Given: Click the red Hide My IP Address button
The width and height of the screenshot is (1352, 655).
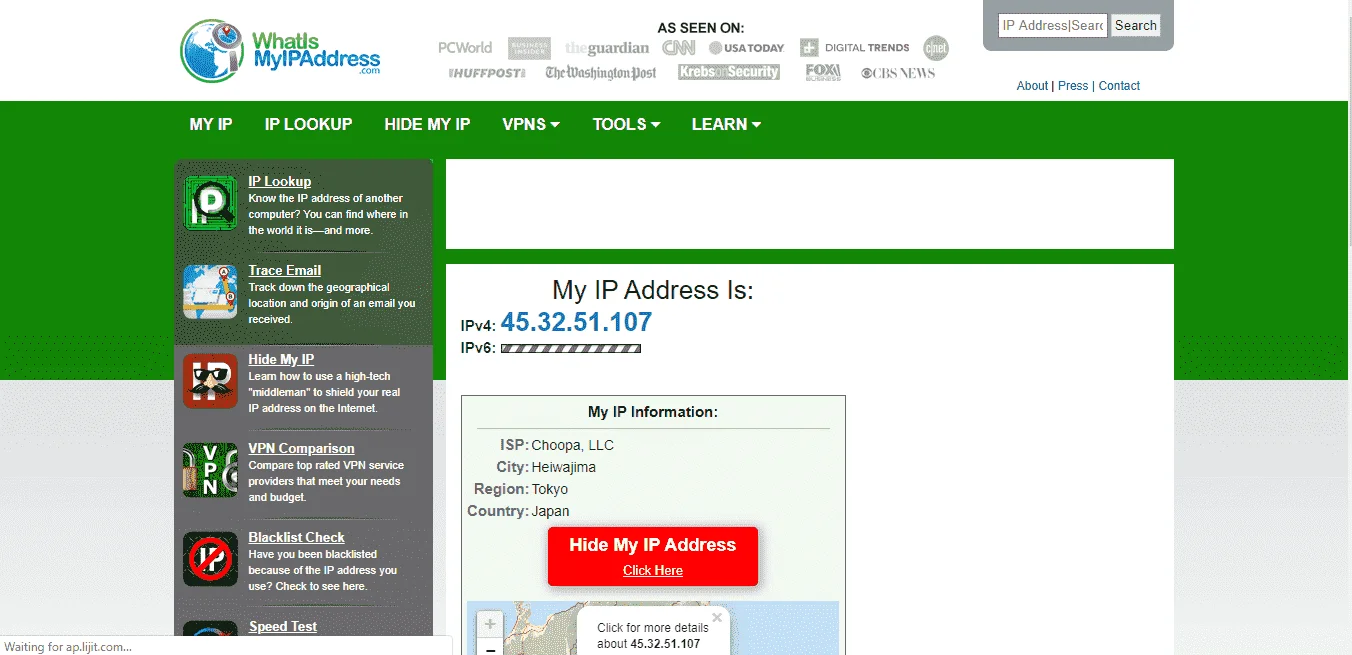Looking at the screenshot, I should click(653, 556).
